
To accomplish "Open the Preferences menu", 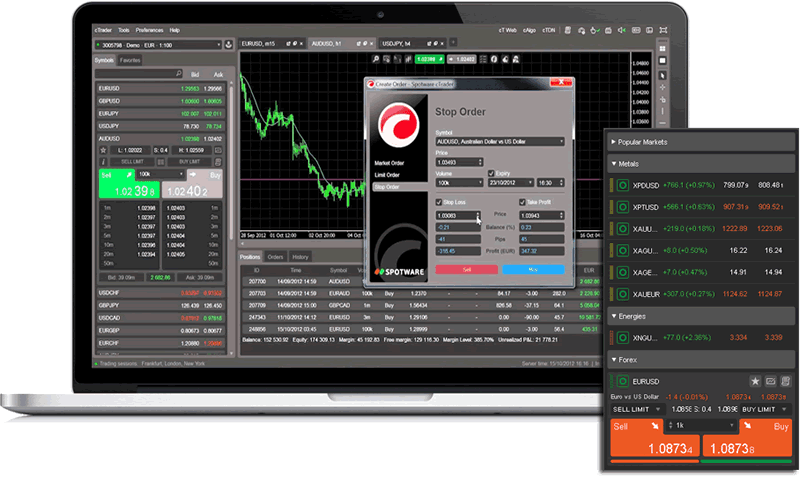I will [149, 30].
